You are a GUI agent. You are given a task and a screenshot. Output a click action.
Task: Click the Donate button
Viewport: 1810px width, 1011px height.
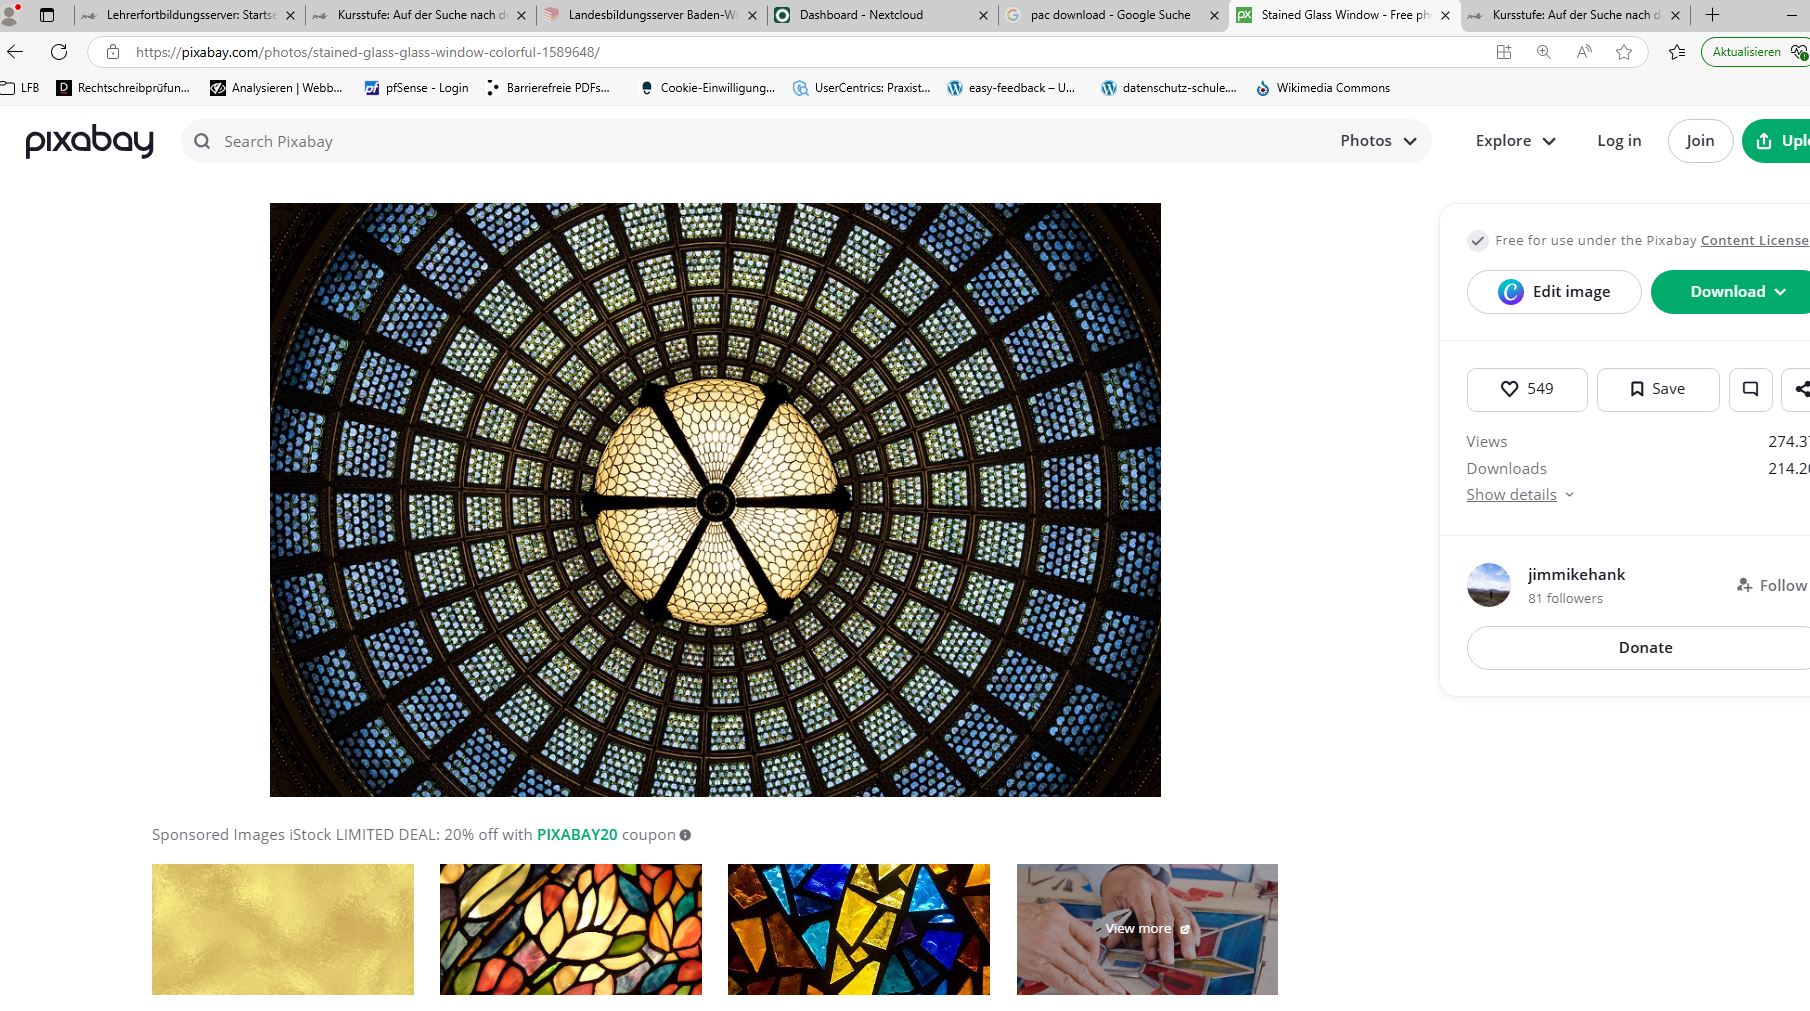[1645, 648]
